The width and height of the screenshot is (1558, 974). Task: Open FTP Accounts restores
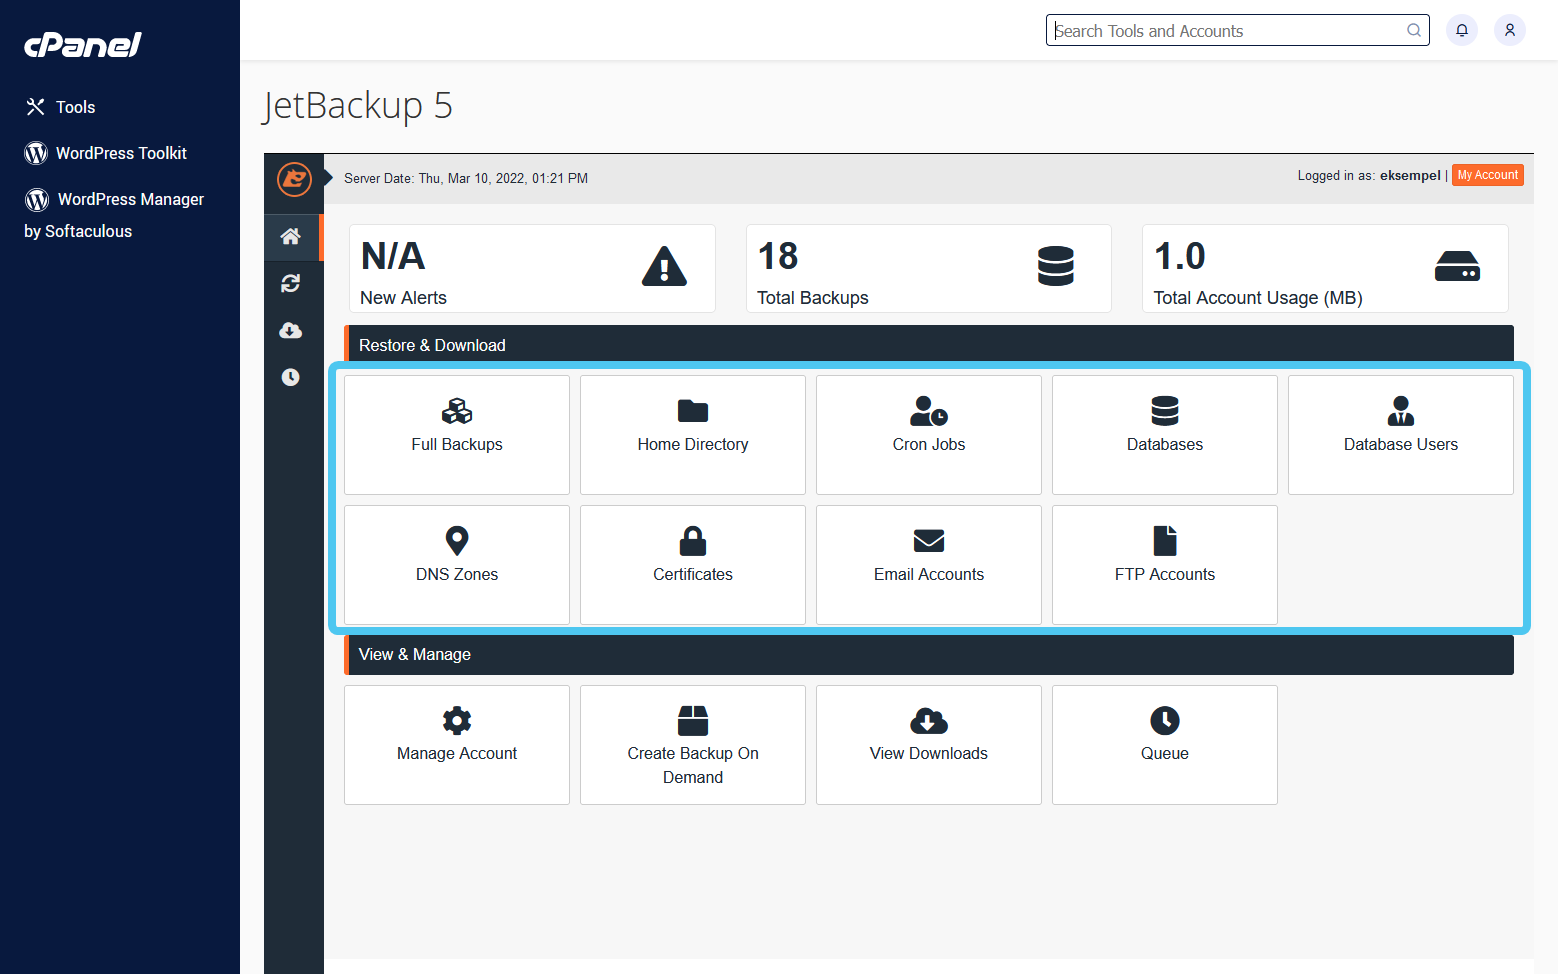tap(1164, 564)
